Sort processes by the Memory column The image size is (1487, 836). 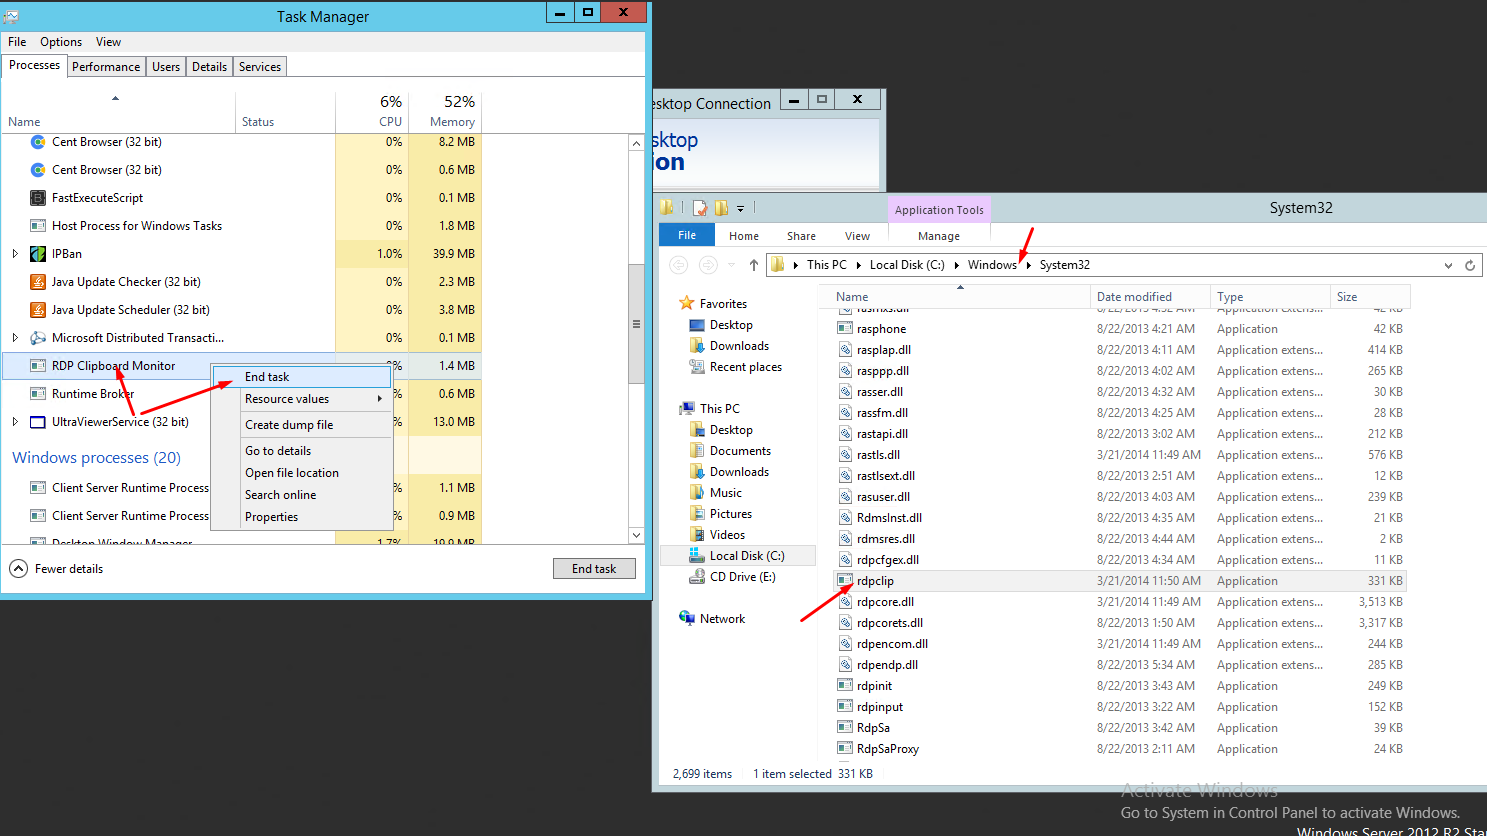click(446, 111)
